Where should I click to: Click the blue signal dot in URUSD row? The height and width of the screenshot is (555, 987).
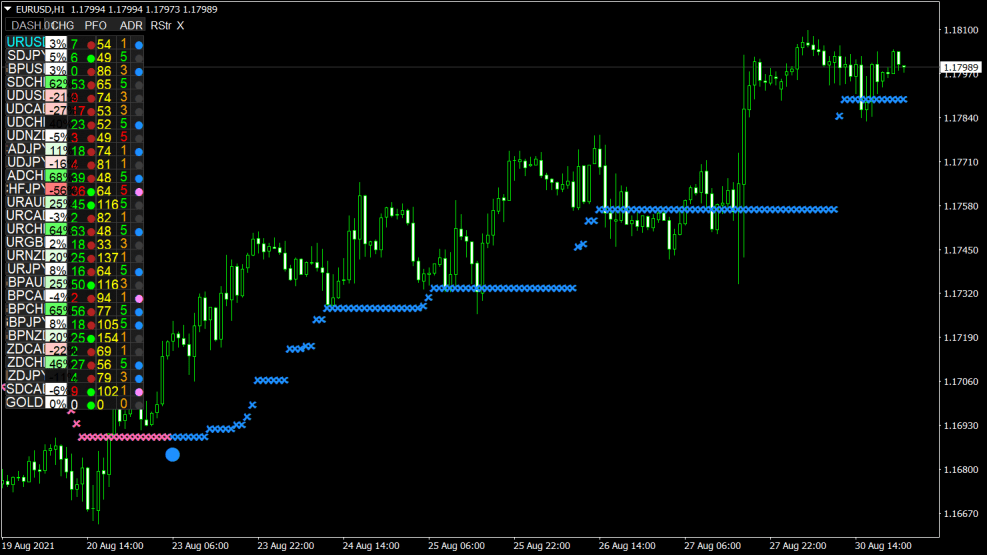click(138, 45)
